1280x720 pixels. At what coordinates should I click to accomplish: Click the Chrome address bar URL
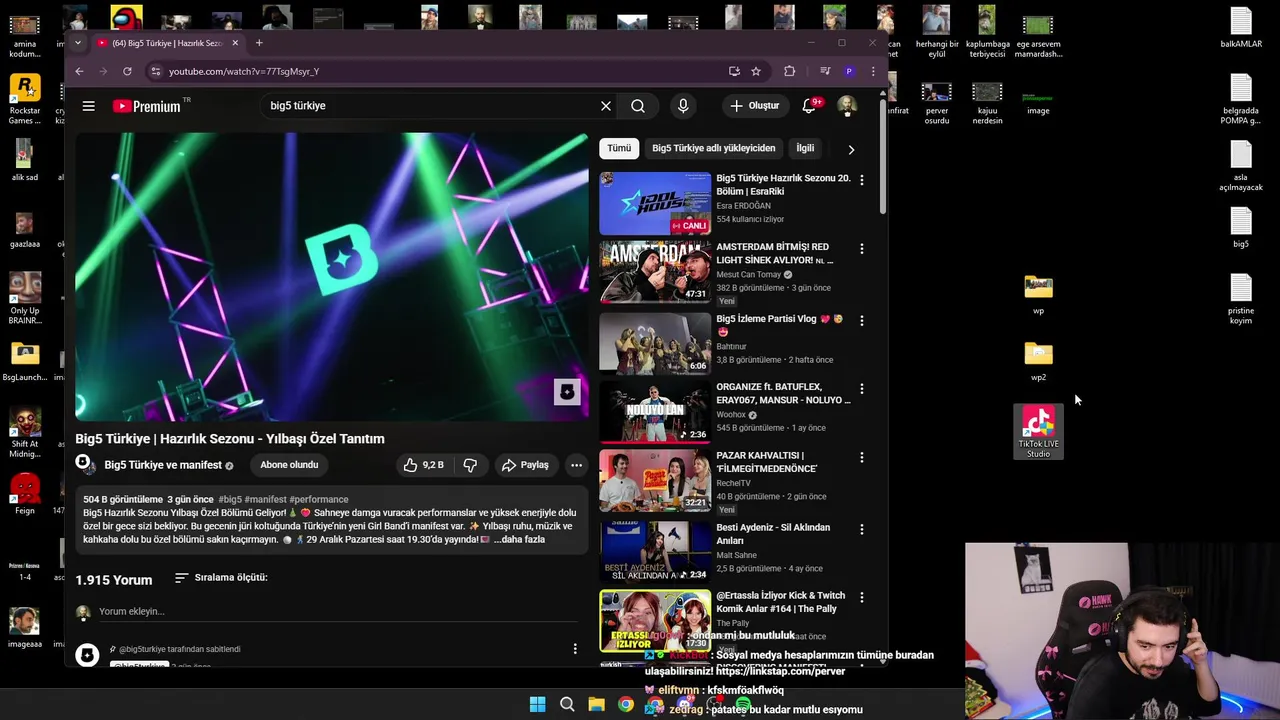click(244, 71)
